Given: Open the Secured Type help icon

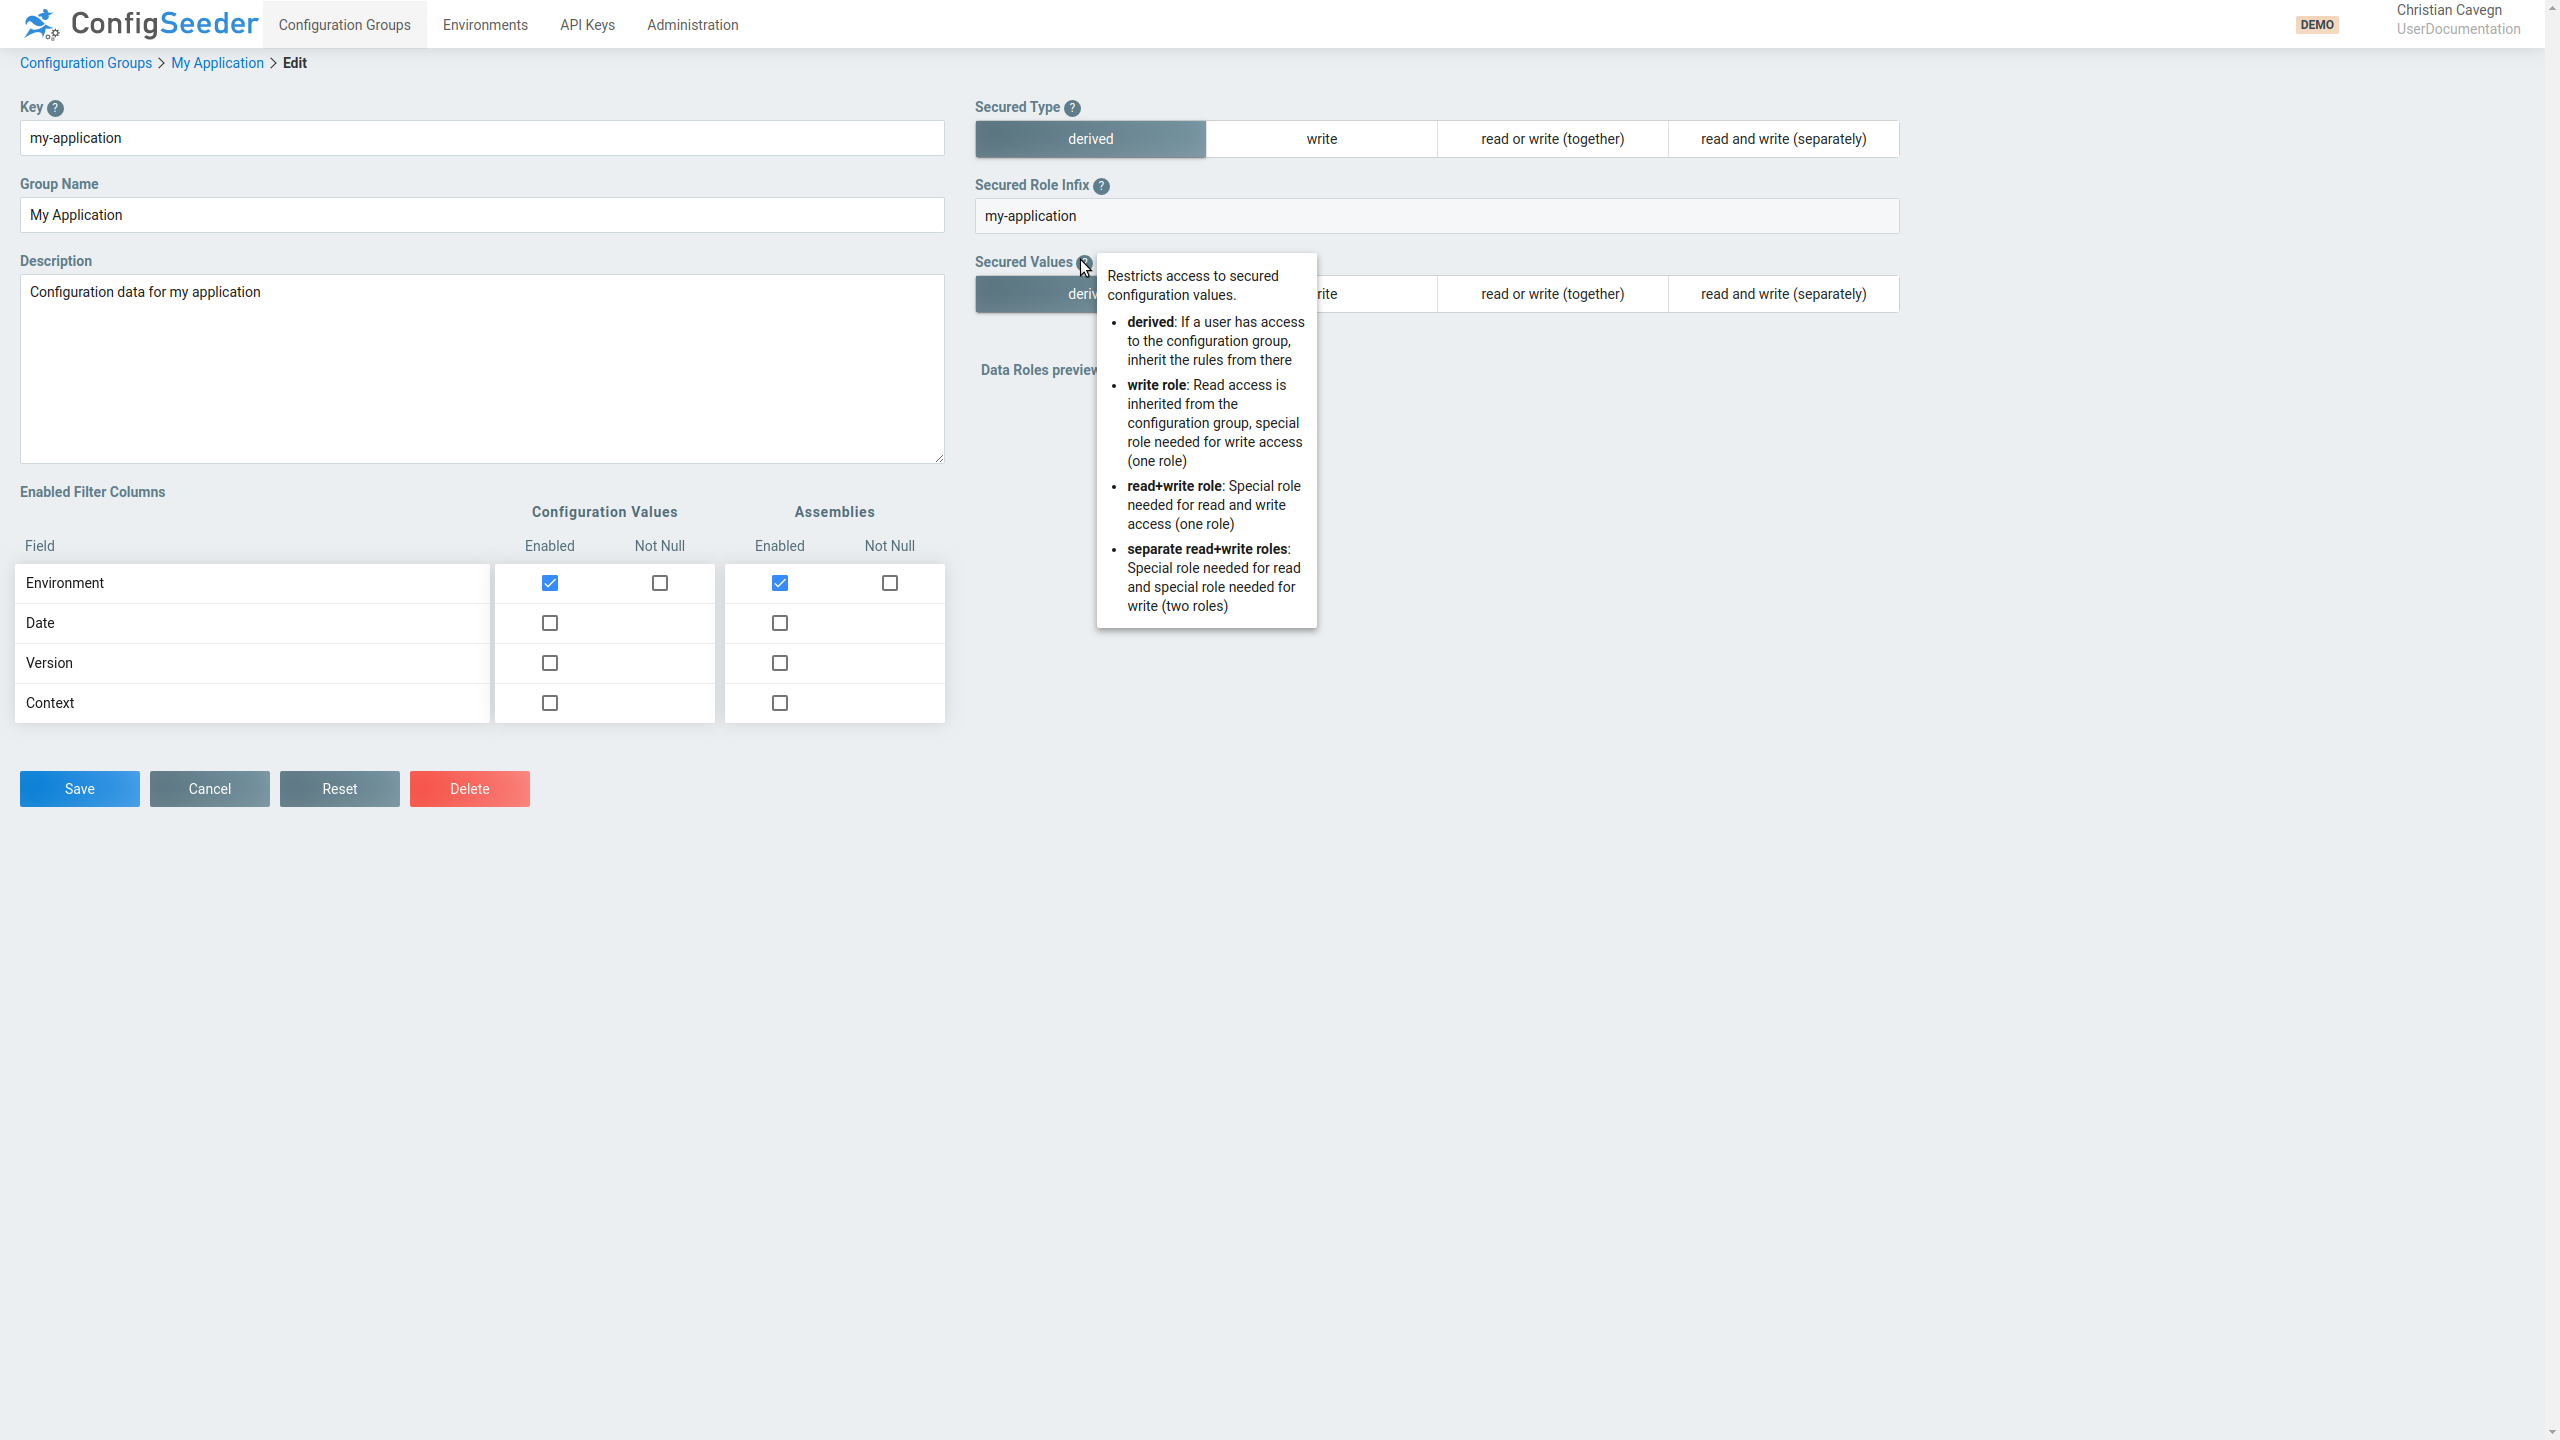Looking at the screenshot, I should pyautogui.click(x=1071, y=107).
